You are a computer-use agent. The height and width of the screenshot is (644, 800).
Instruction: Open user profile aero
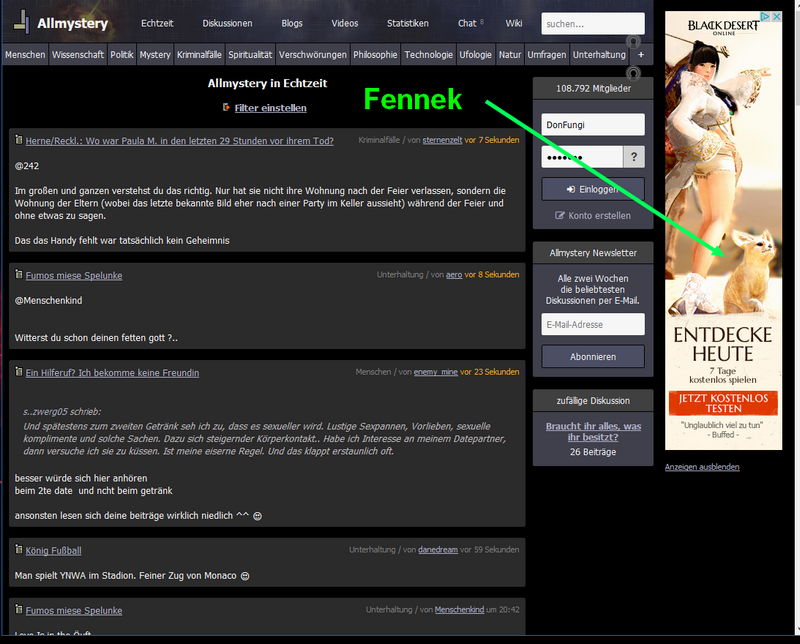[454, 275]
